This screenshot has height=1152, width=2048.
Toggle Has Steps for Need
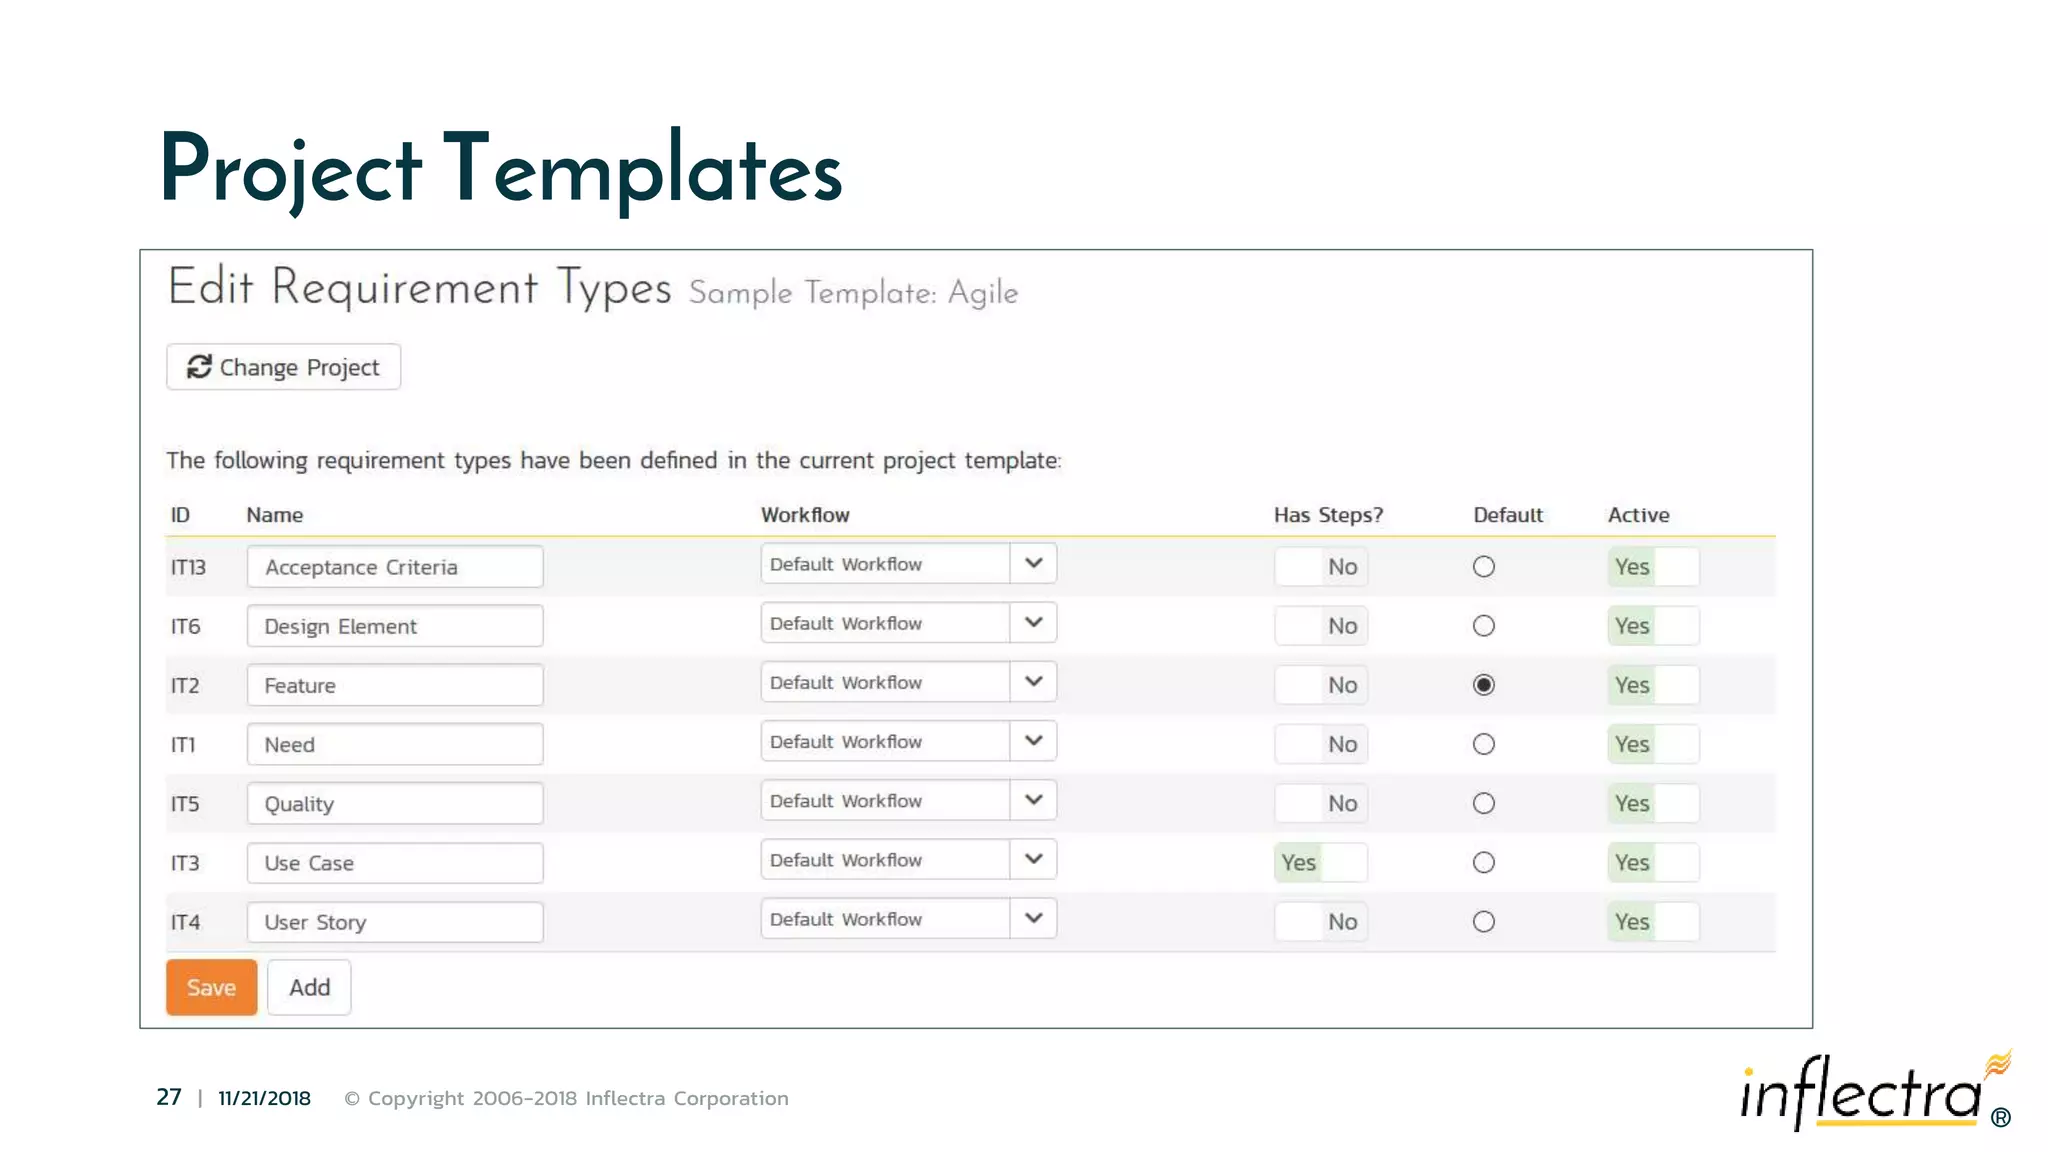coord(1320,744)
